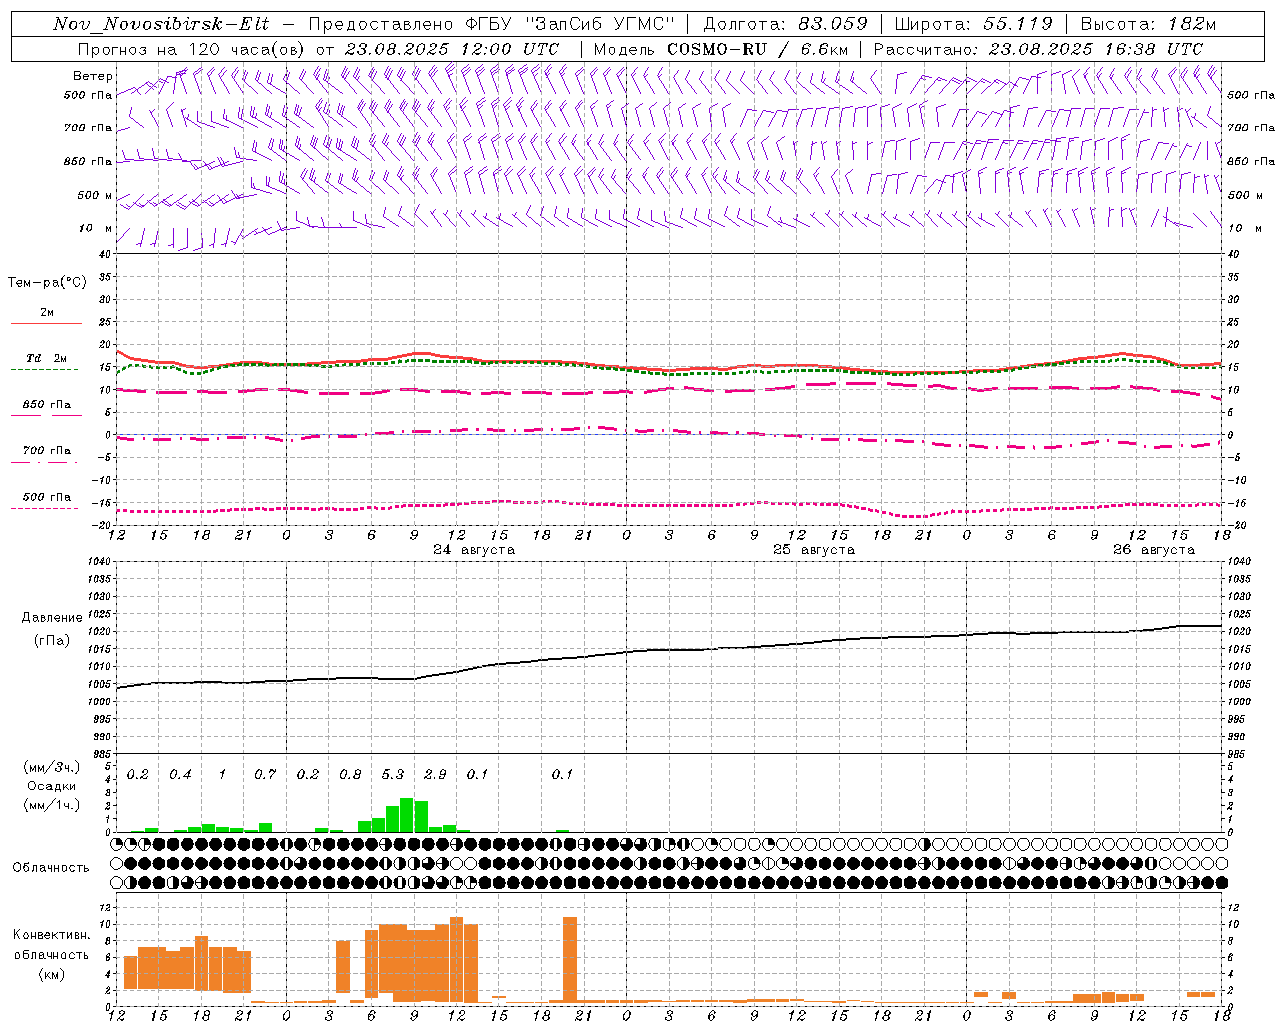
Task: Click the '(гПа)' pressure unit label
Action: [52, 640]
